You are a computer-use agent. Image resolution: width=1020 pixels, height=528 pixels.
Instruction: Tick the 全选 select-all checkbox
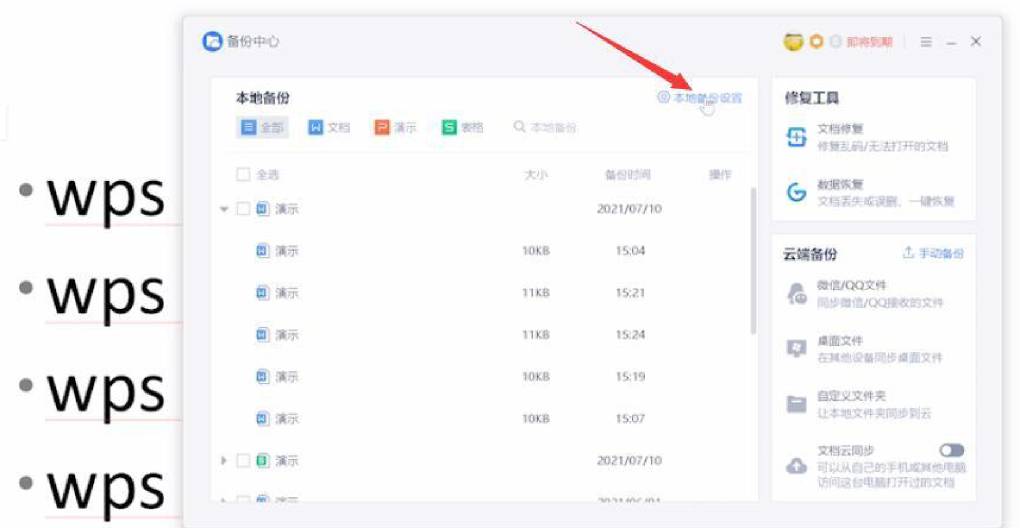pos(243,174)
